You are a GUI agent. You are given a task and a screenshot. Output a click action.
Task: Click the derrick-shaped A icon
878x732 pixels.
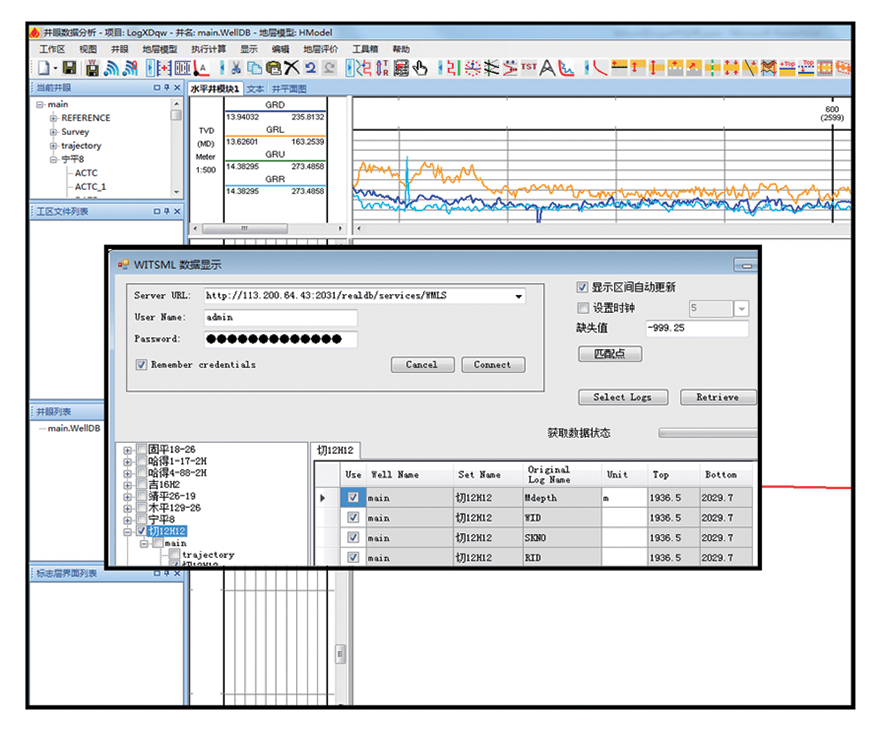coord(547,68)
